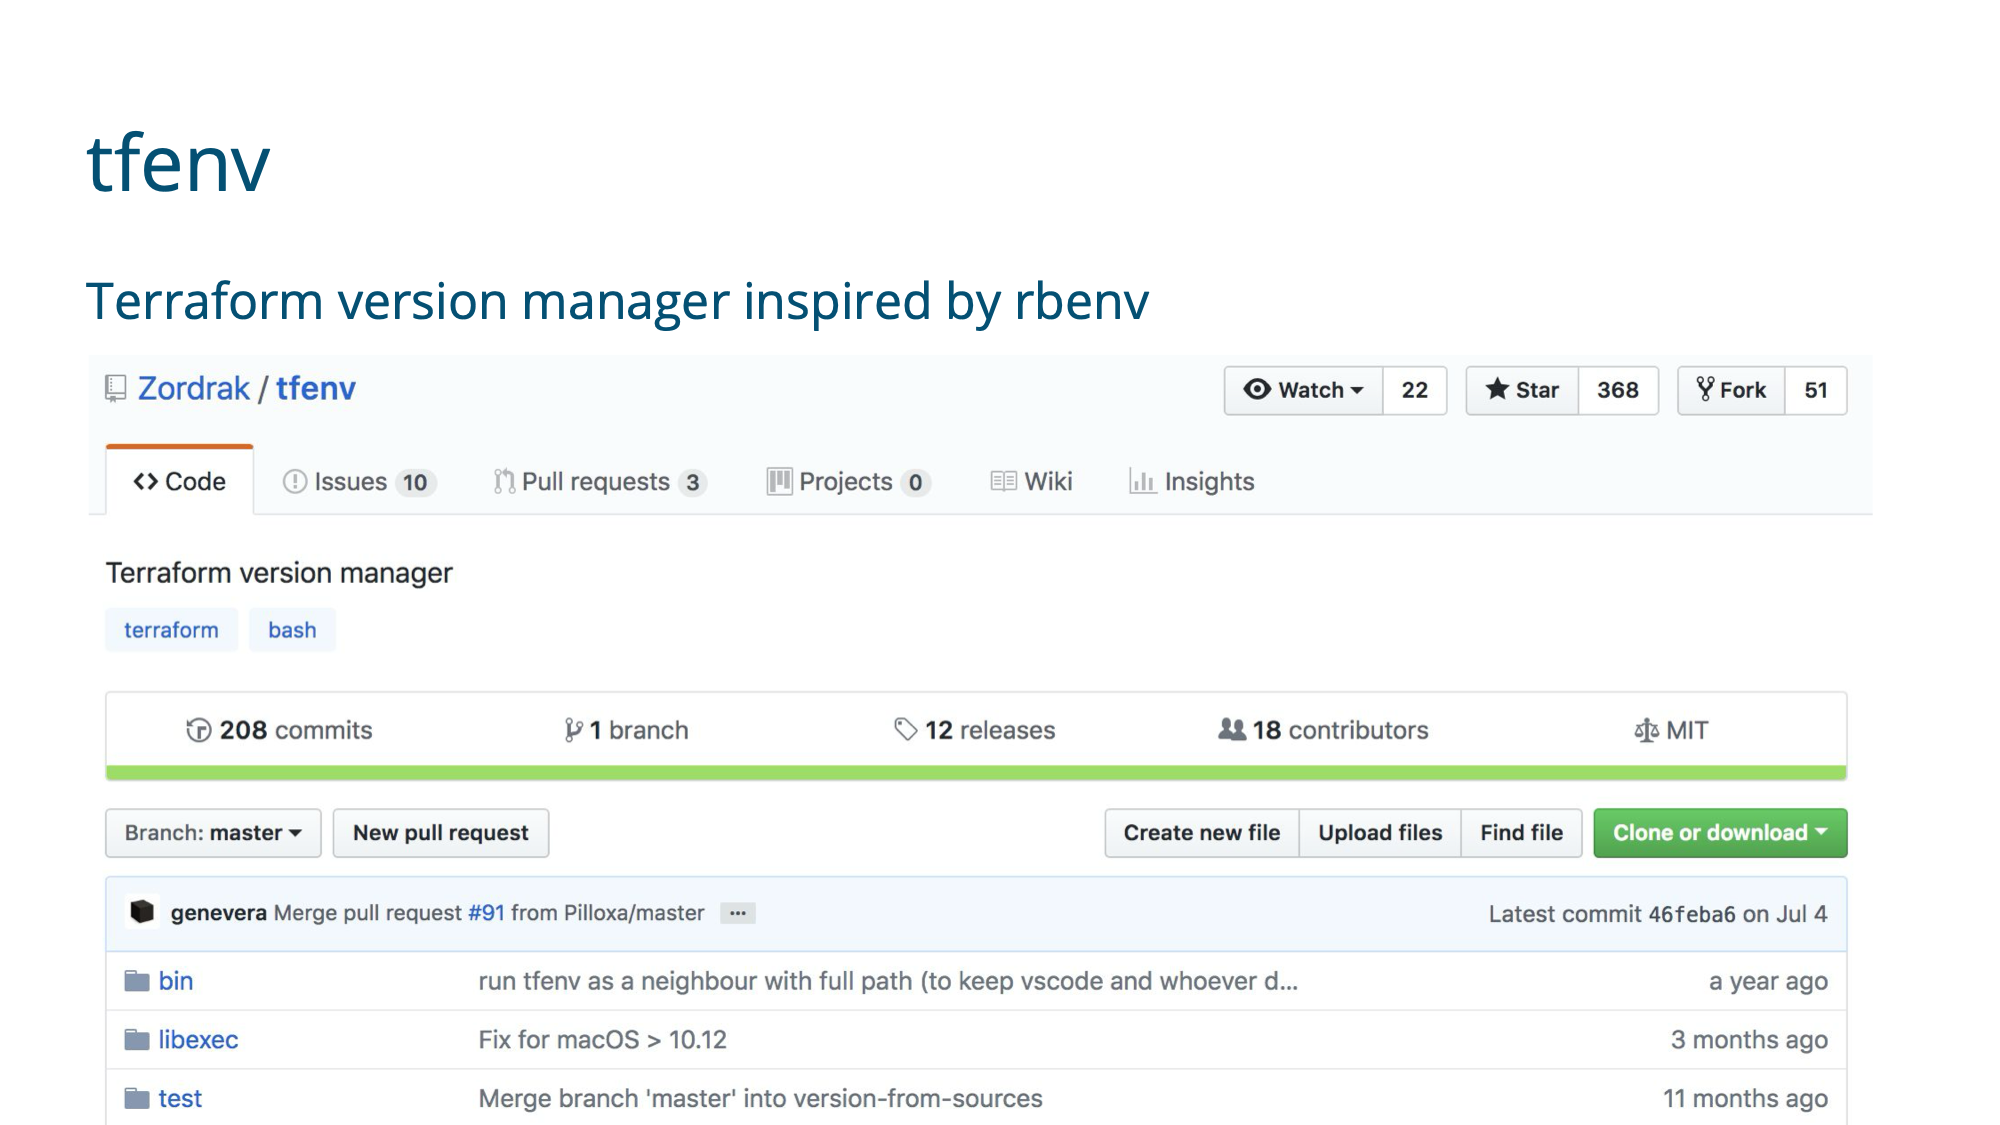Click the Upload files button
The width and height of the screenshot is (2000, 1125).
click(1380, 833)
